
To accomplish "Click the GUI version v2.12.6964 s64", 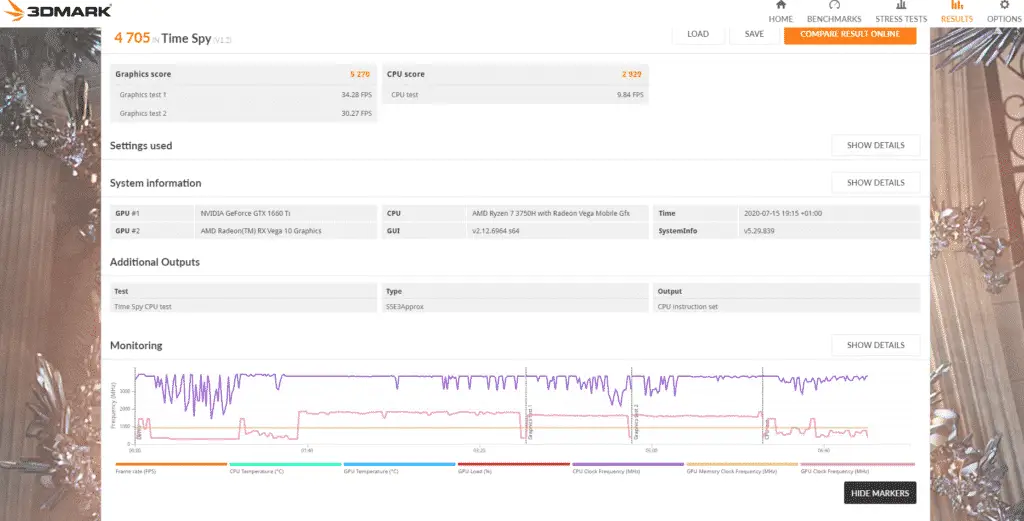I will click(558, 230).
